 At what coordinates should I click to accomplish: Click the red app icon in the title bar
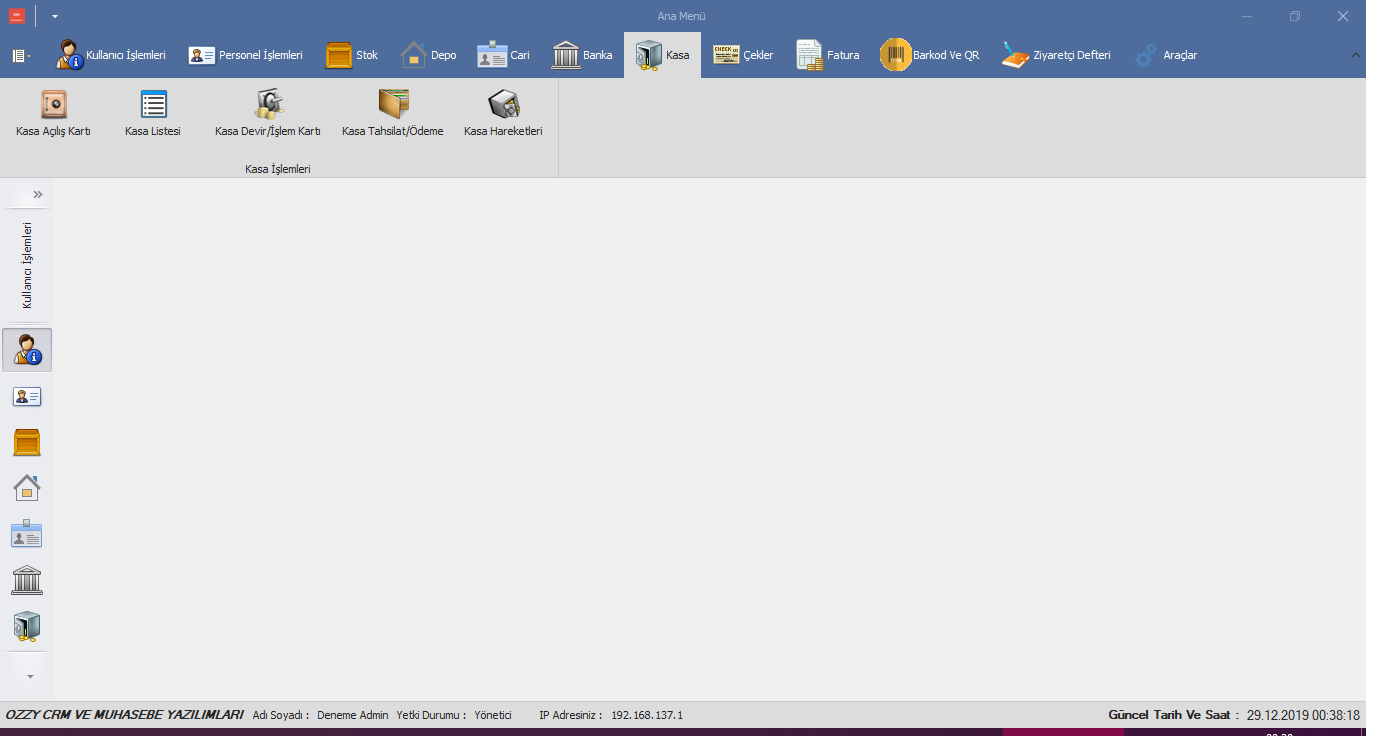tap(17, 16)
